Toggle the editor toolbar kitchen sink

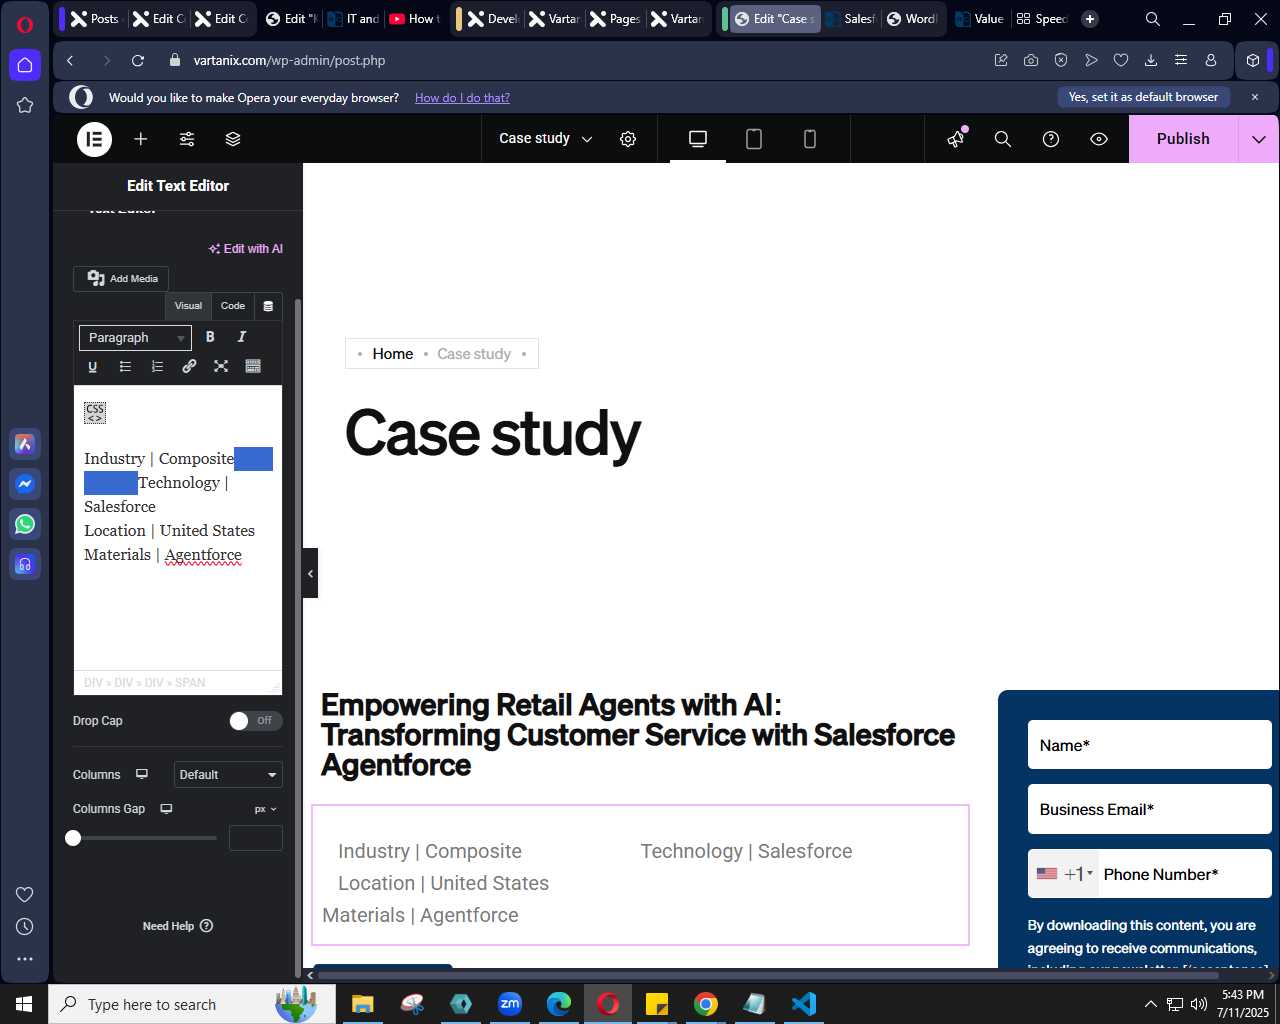253,366
